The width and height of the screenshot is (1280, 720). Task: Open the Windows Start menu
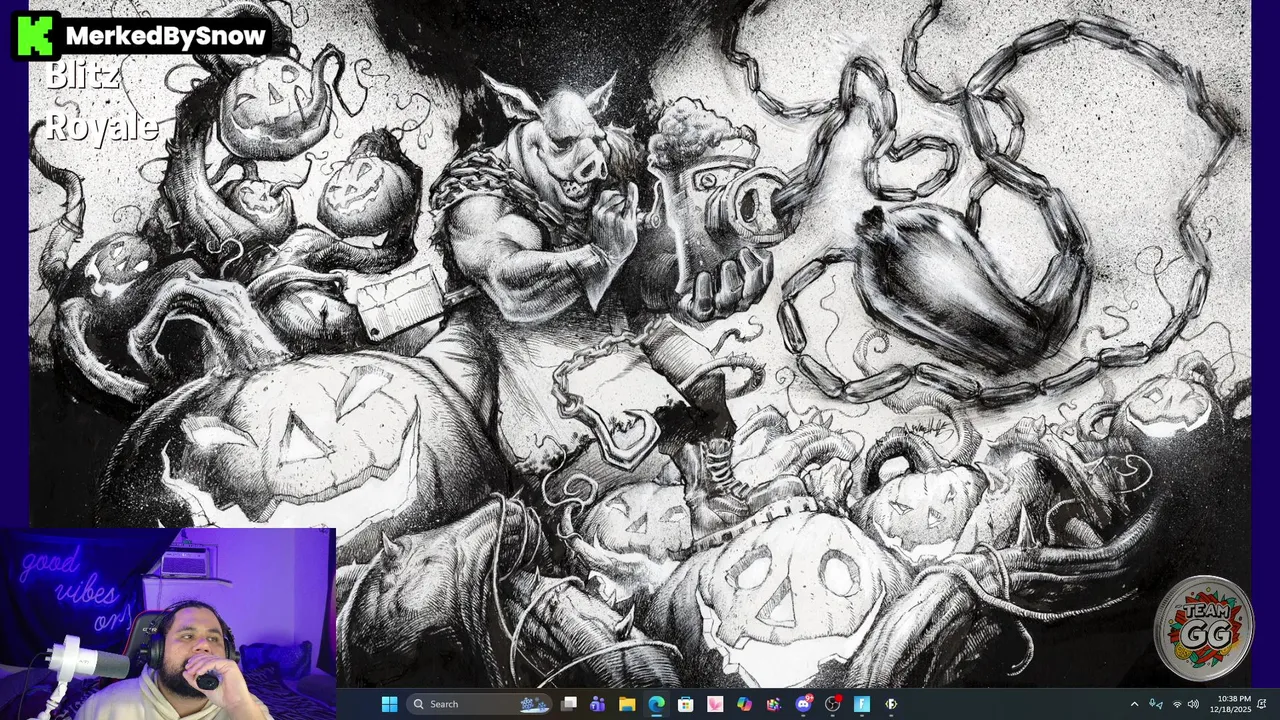pos(389,704)
